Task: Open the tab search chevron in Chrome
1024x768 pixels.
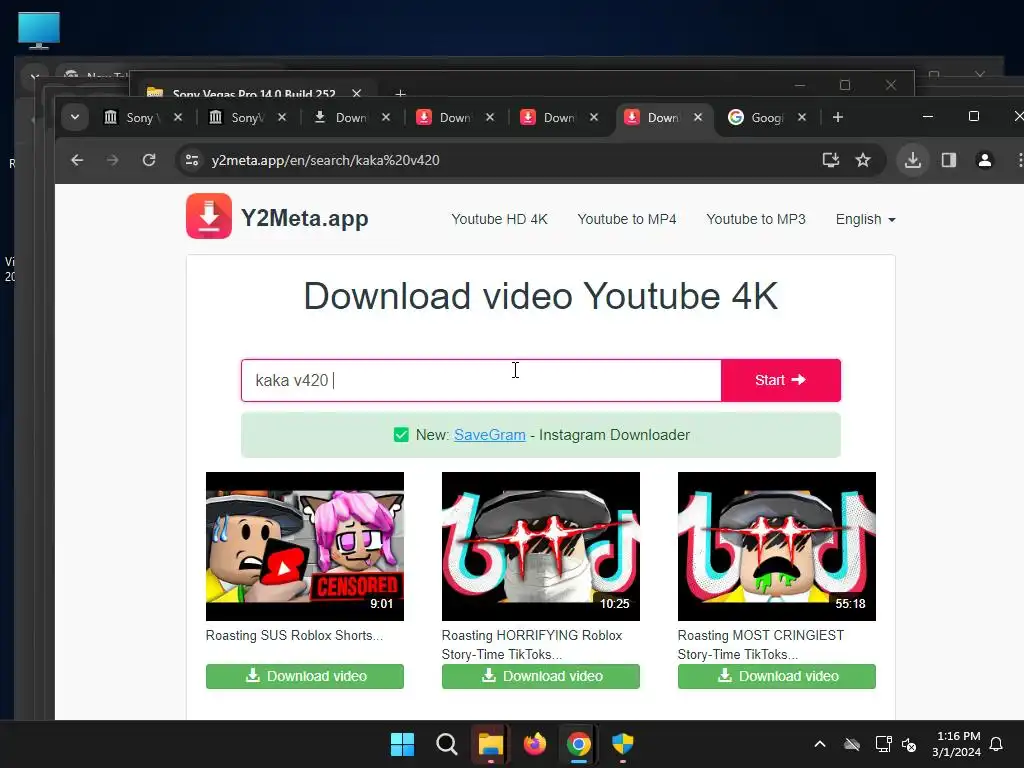Action: [74, 118]
